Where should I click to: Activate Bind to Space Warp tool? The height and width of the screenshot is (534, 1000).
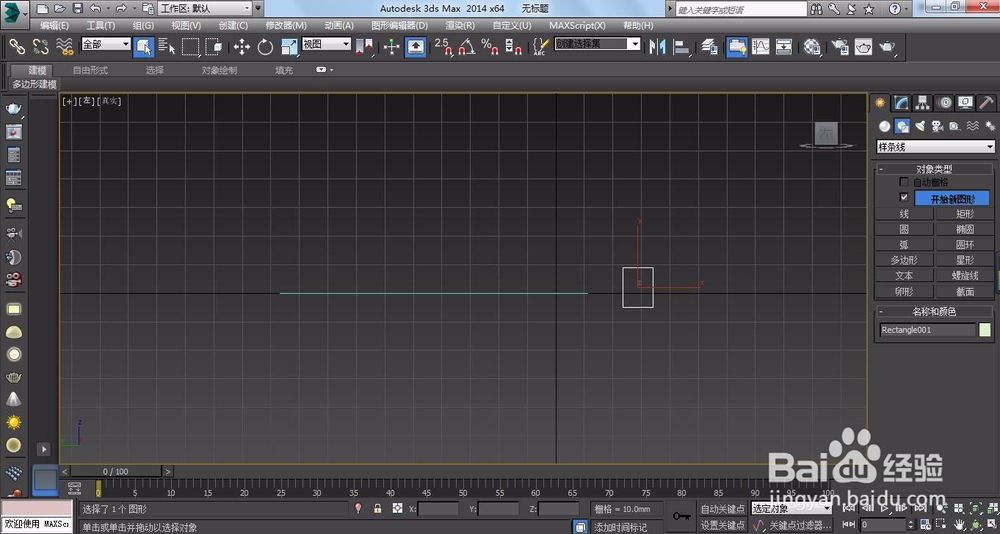64,46
